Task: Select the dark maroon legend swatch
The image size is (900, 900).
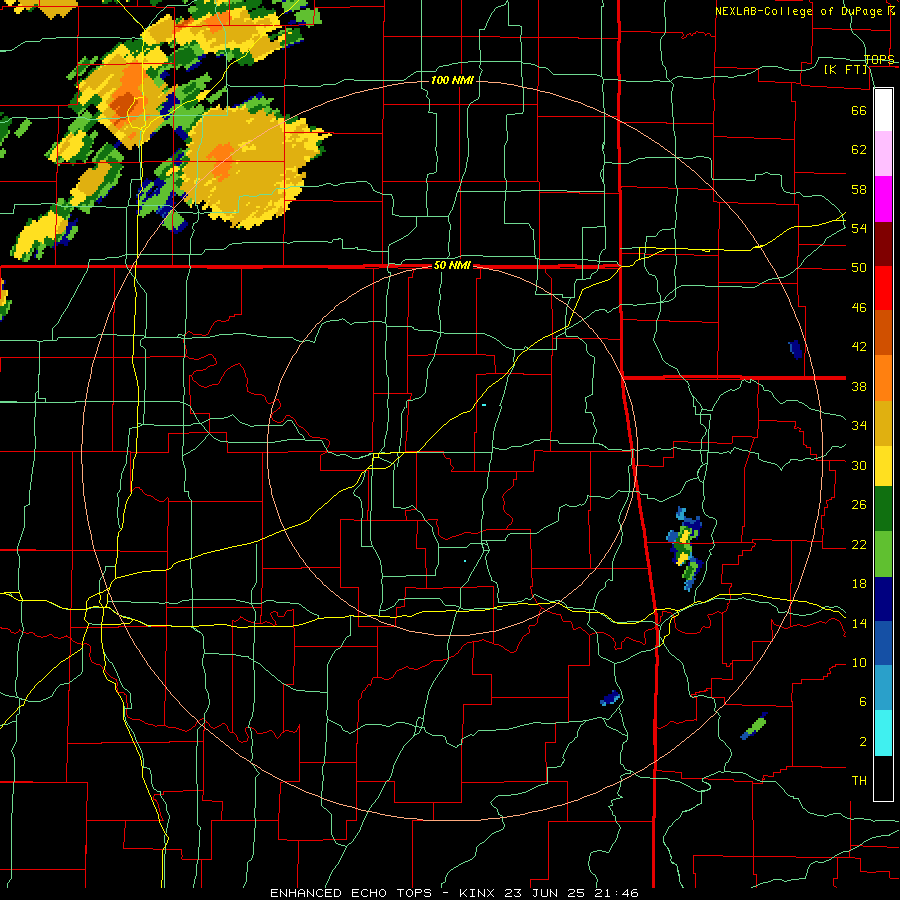Action: 883,244
